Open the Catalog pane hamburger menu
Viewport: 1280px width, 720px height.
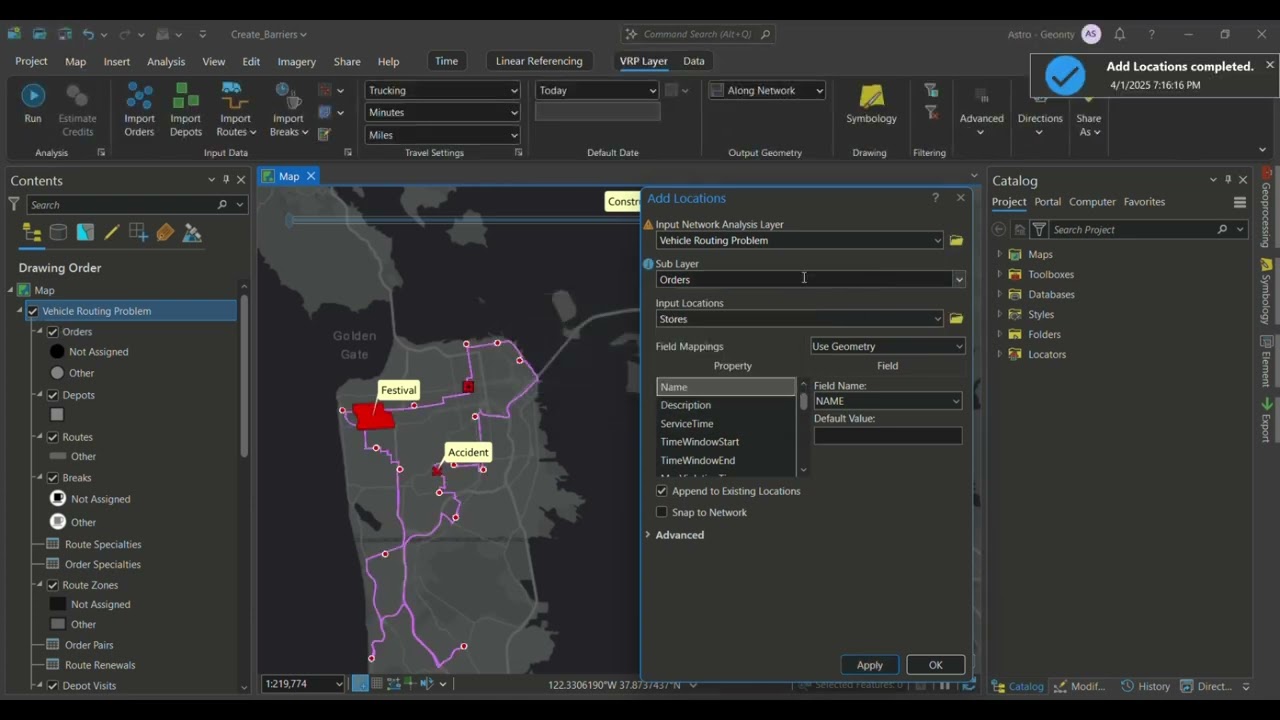pyautogui.click(x=1240, y=202)
